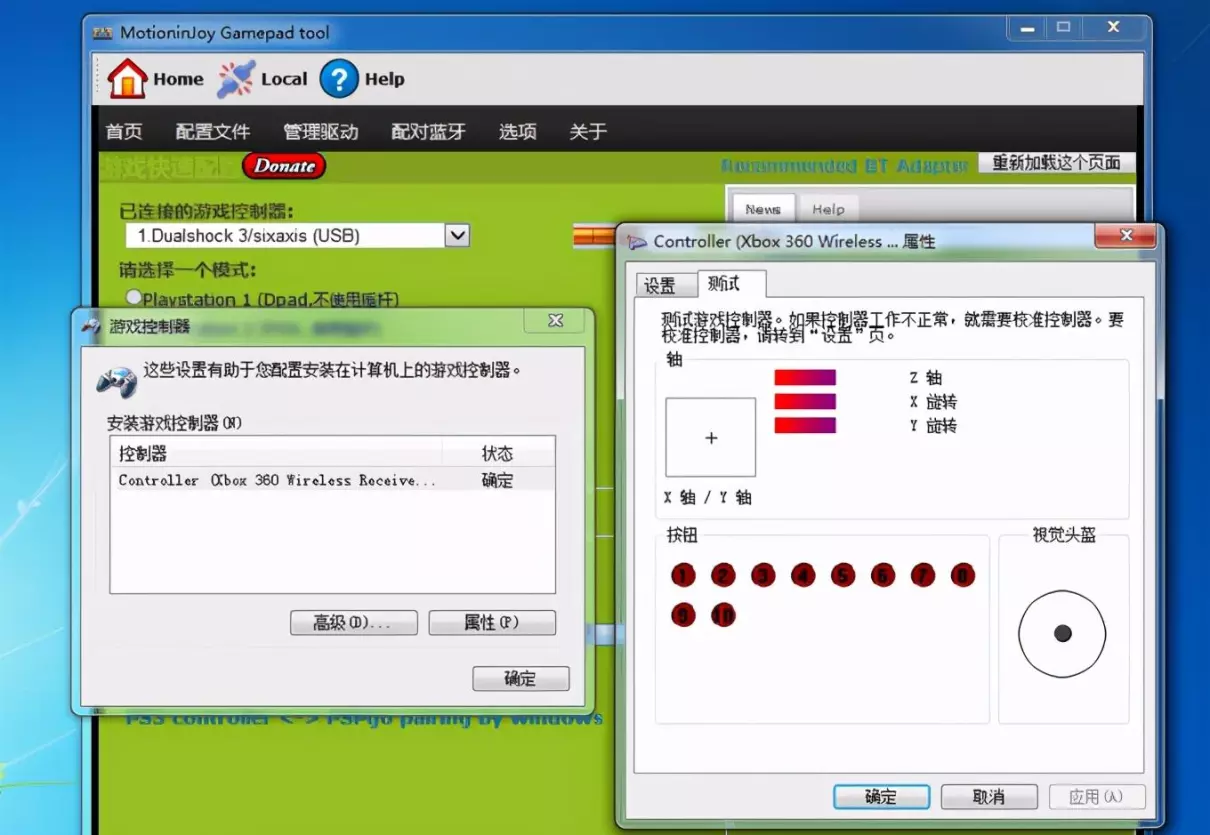Click the Controller properties title bar icon

click(x=637, y=242)
